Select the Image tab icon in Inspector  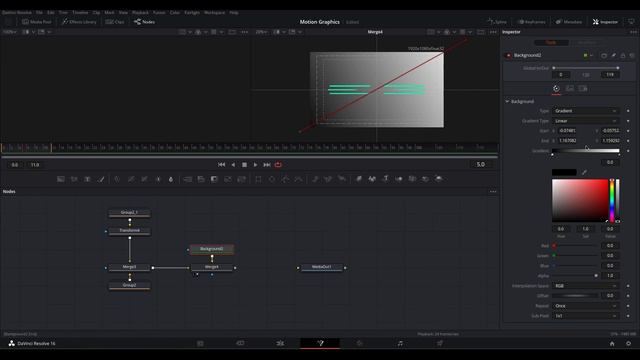570,89
